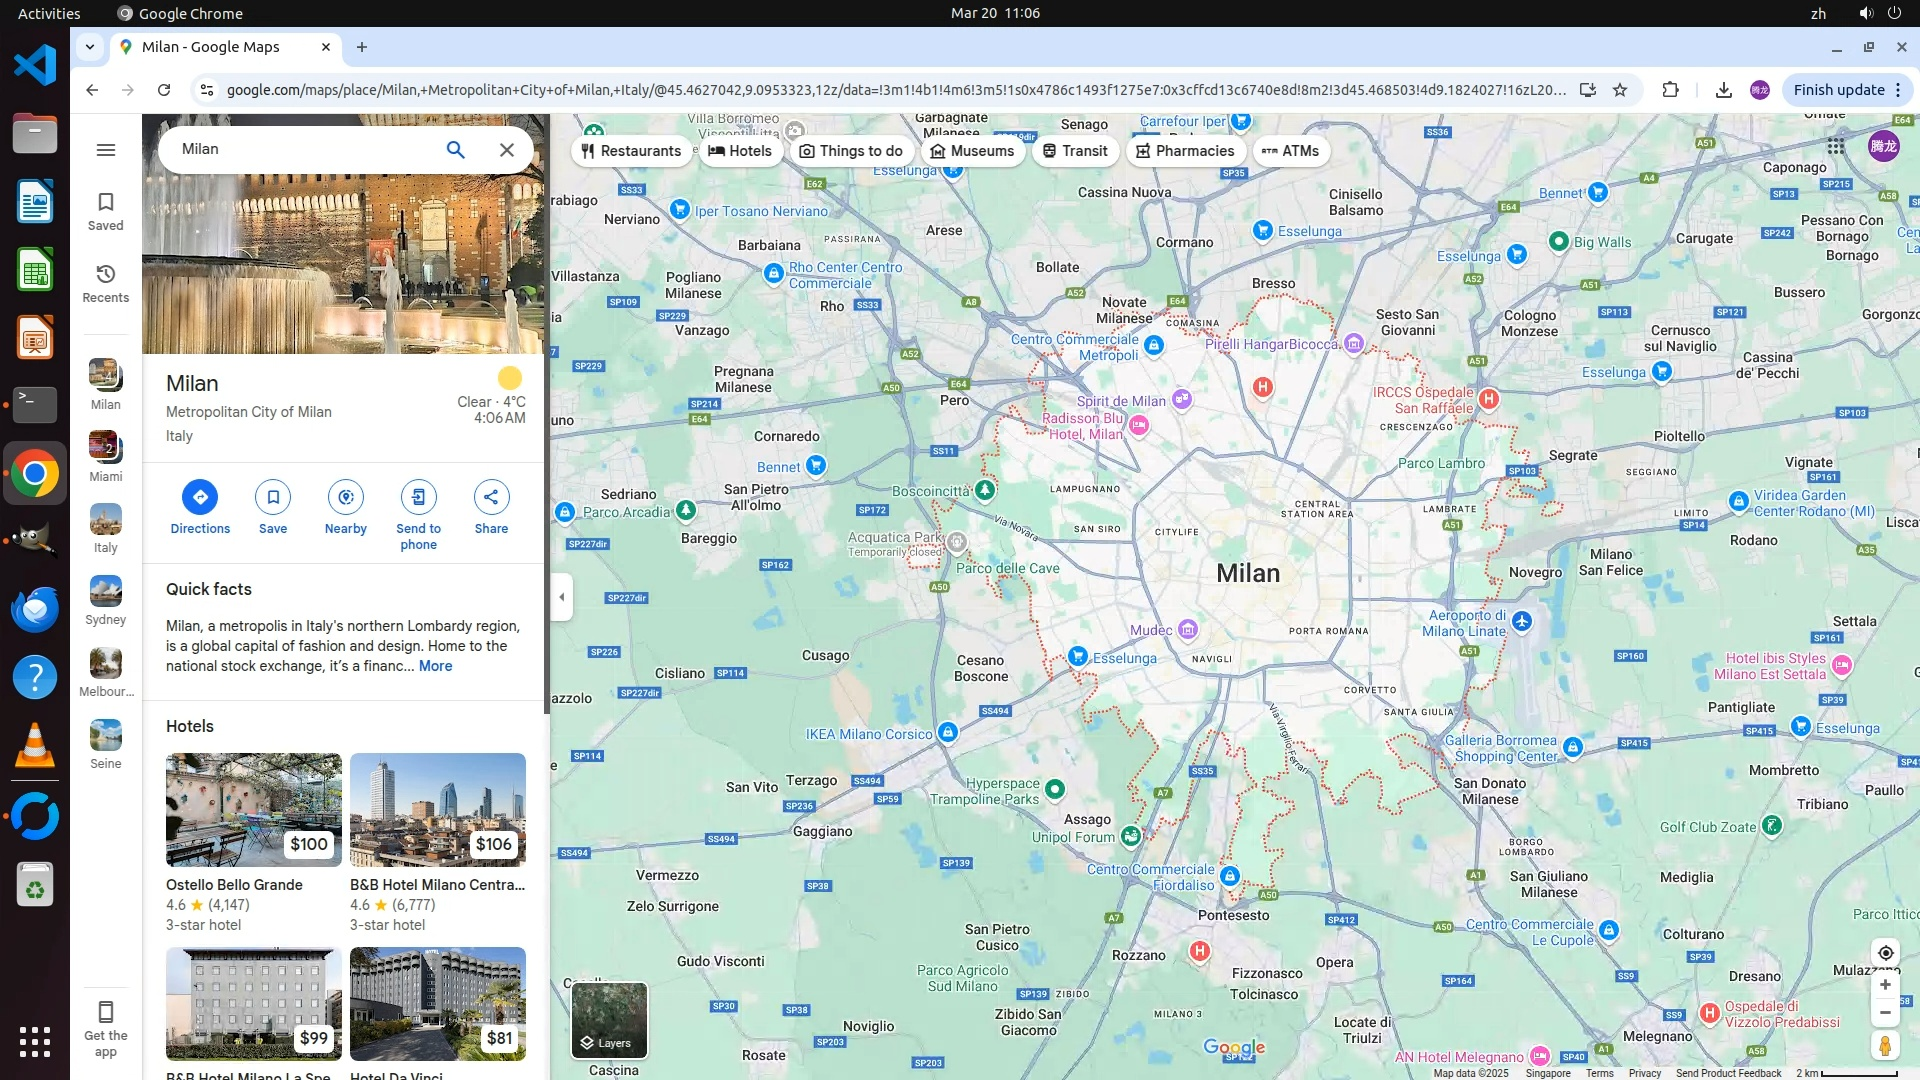Click the Send to phone icon
1920x1080 pixels.
(x=418, y=497)
